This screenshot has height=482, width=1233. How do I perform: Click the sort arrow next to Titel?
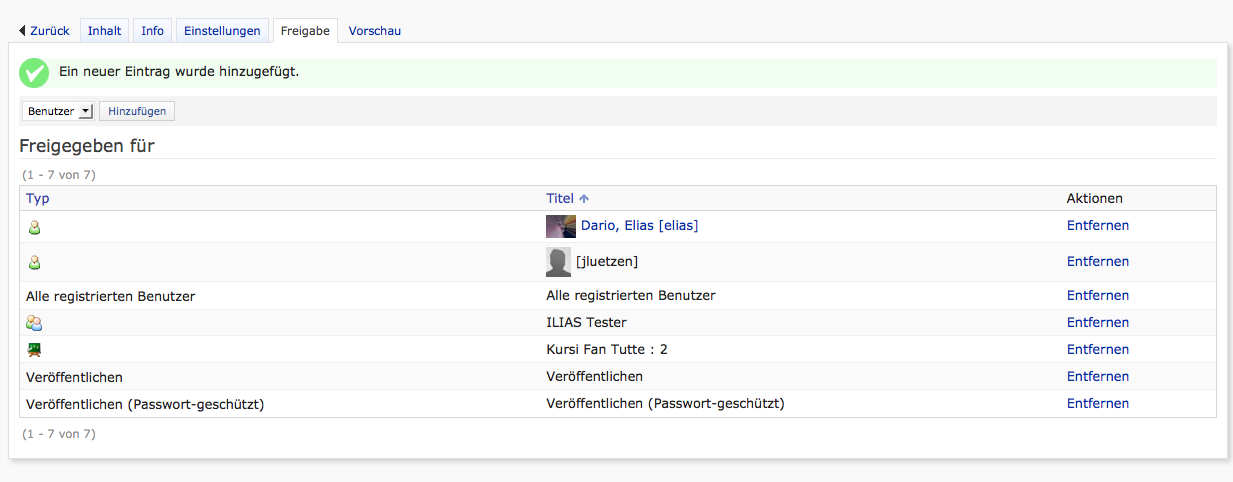tap(584, 199)
